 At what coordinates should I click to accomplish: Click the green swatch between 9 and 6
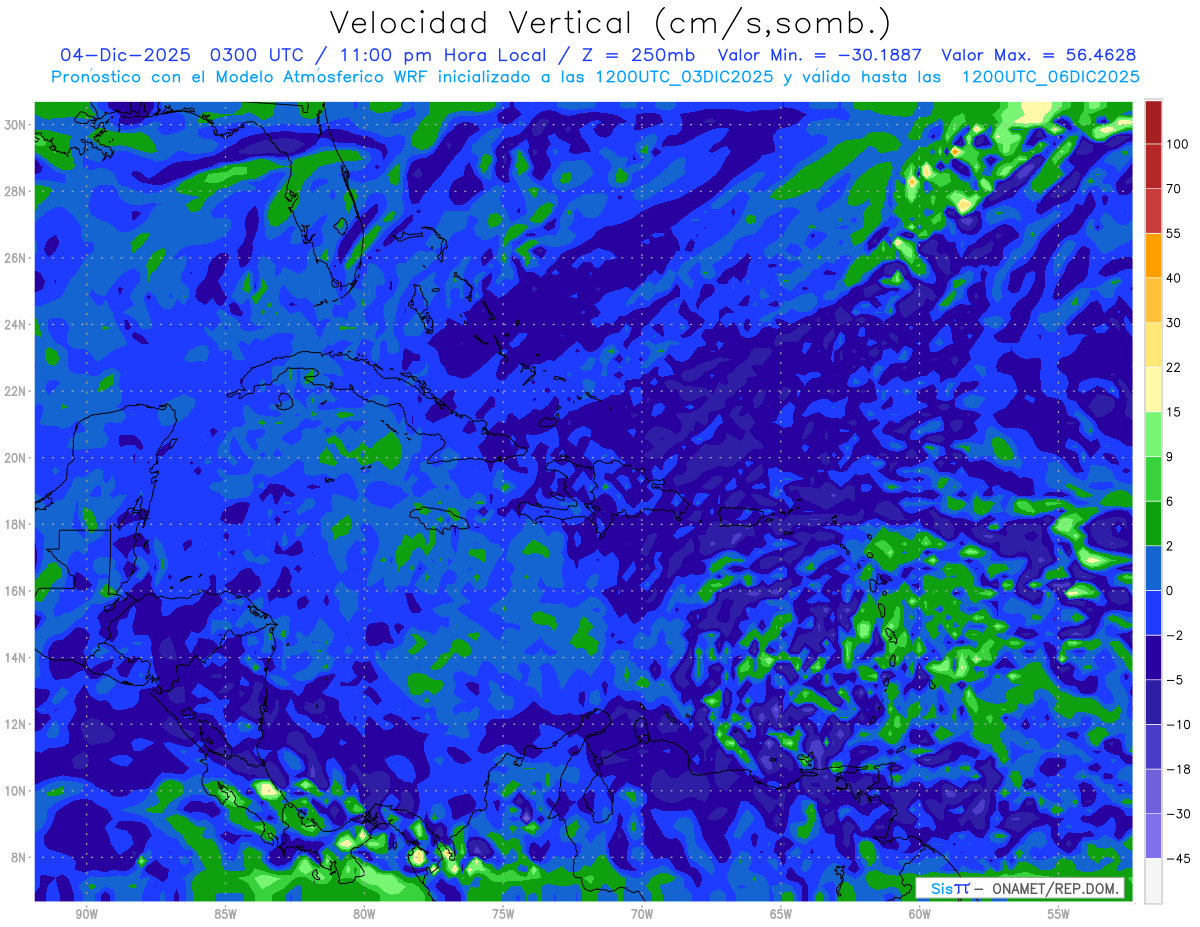pyautogui.click(x=1154, y=478)
